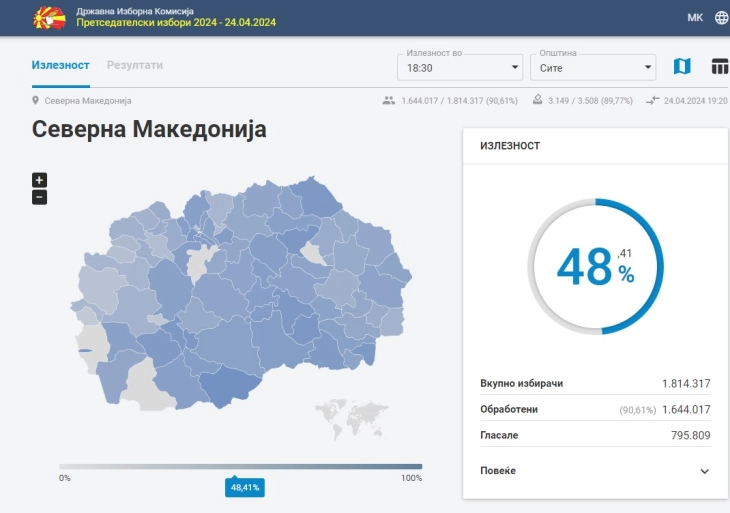This screenshot has width=730, height=513.
Task: Select the Излезност tab
Action: (x=61, y=65)
